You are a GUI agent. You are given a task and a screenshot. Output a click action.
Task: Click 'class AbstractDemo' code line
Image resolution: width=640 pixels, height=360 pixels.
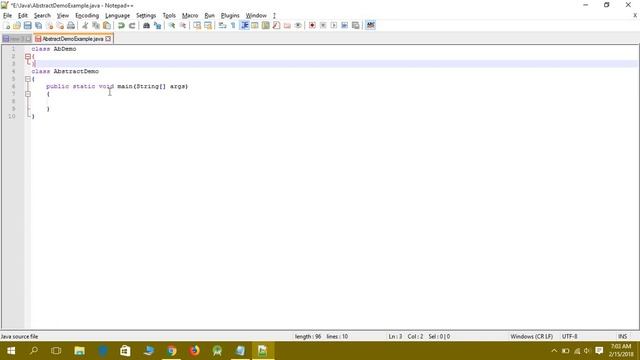pos(65,71)
